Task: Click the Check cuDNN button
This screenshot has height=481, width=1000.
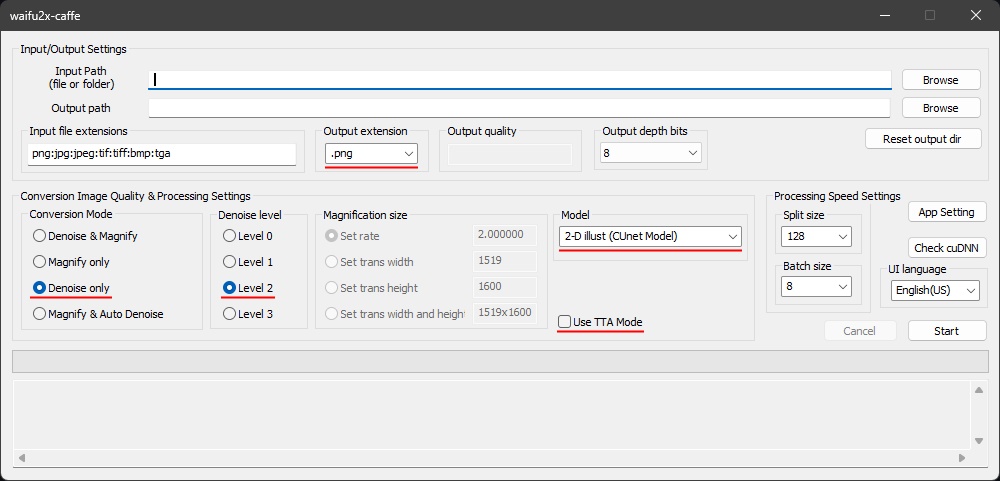Action: point(947,248)
